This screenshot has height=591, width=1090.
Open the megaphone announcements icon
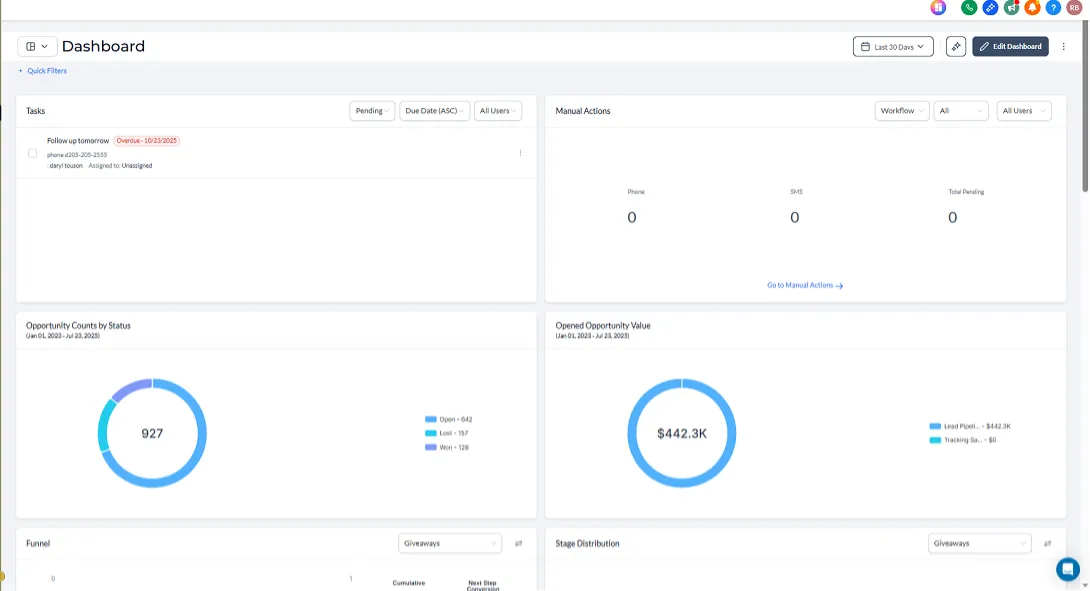(x=1011, y=8)
